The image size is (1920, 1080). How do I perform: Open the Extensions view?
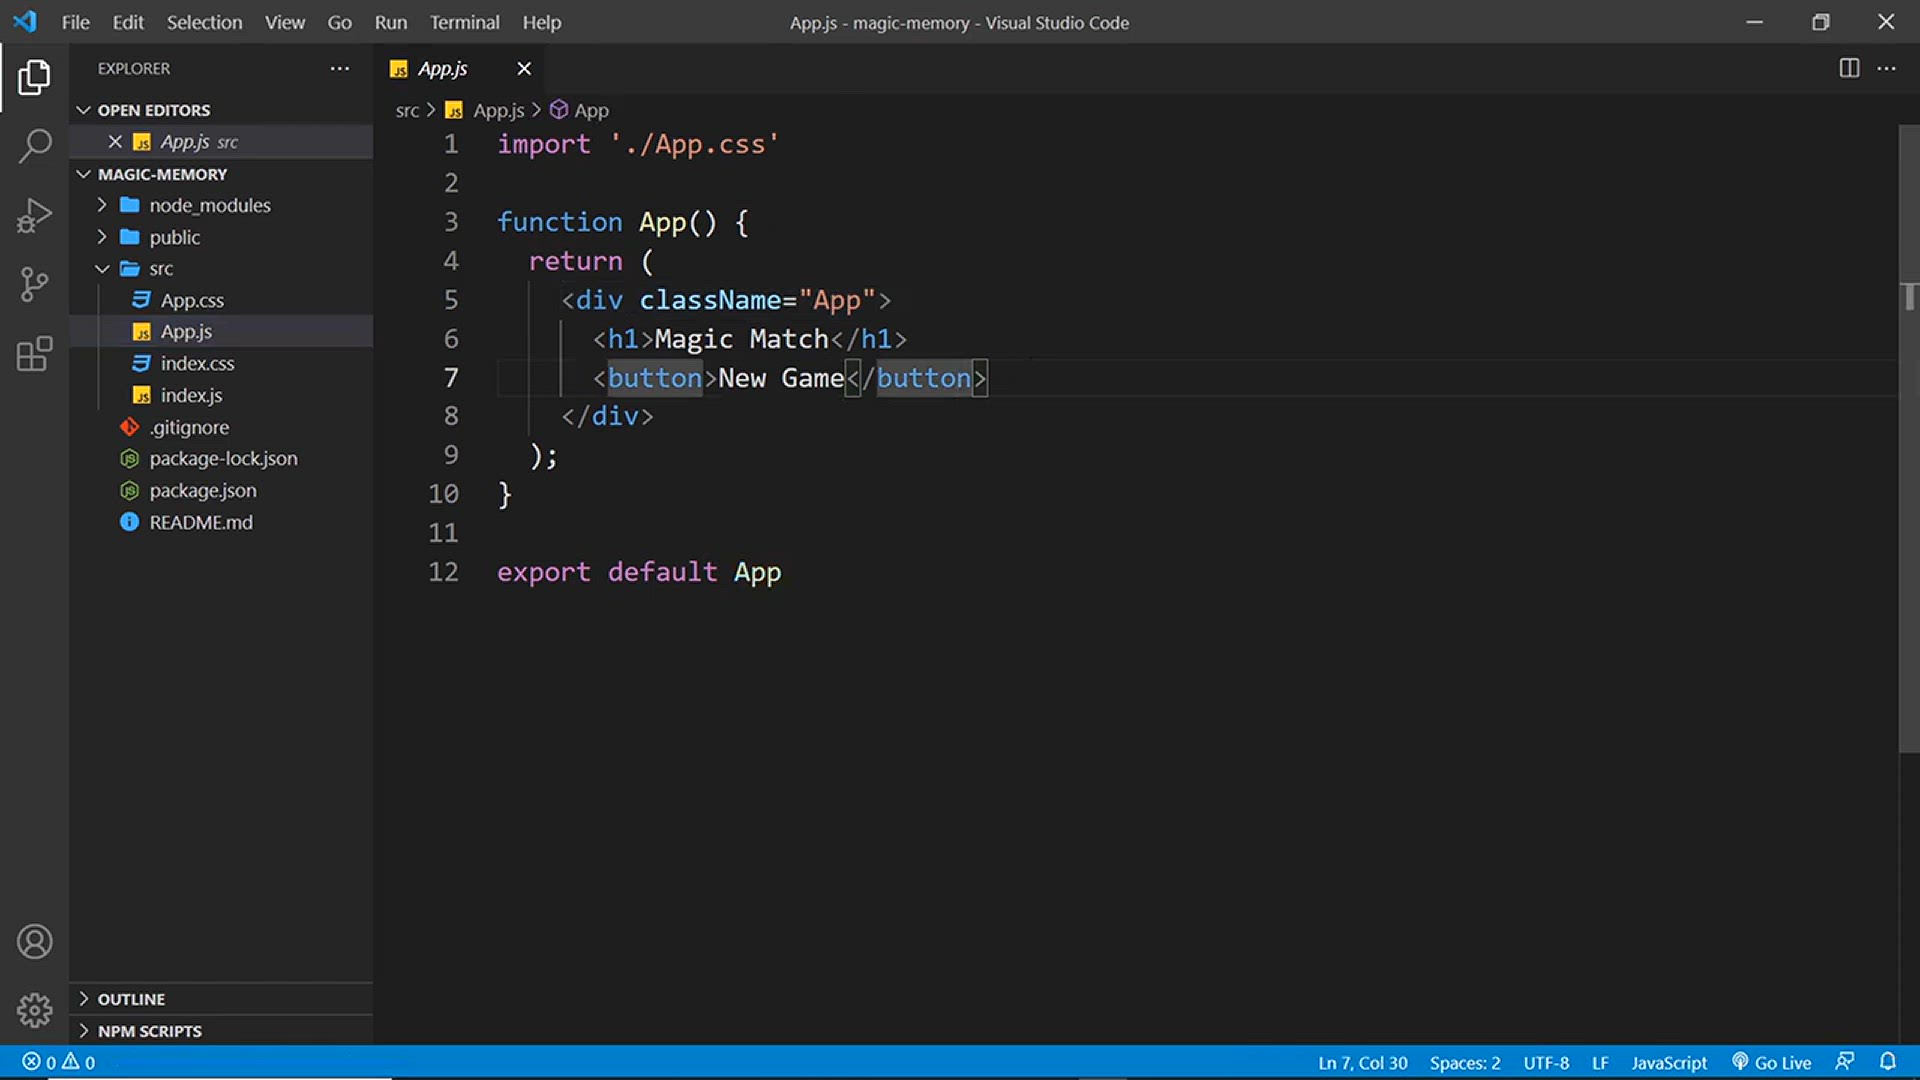click(34, 354)
